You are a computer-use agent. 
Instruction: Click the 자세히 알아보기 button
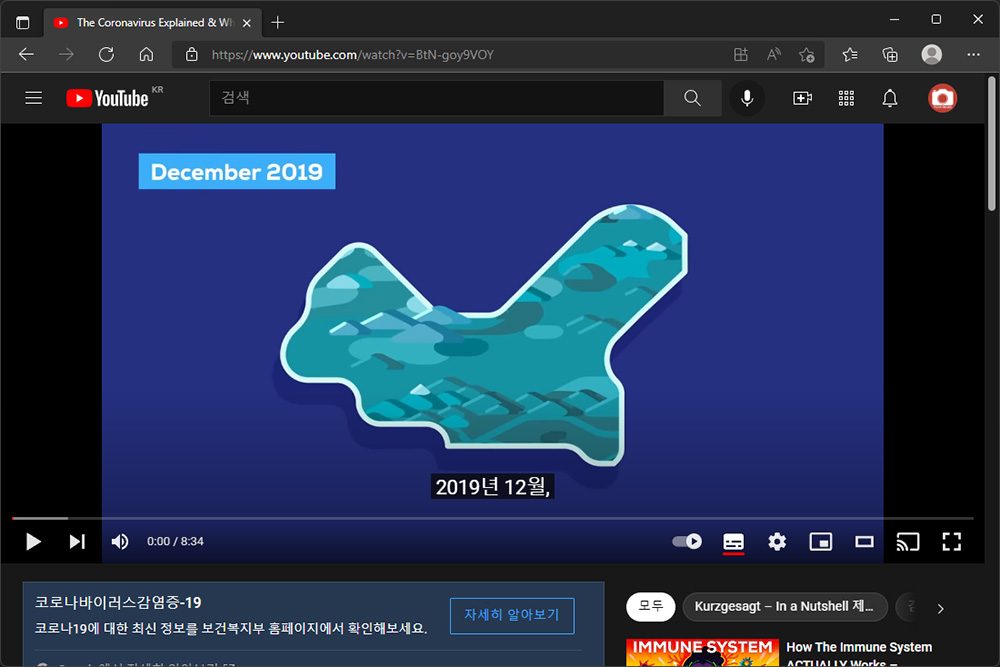(x=511, y=615)
